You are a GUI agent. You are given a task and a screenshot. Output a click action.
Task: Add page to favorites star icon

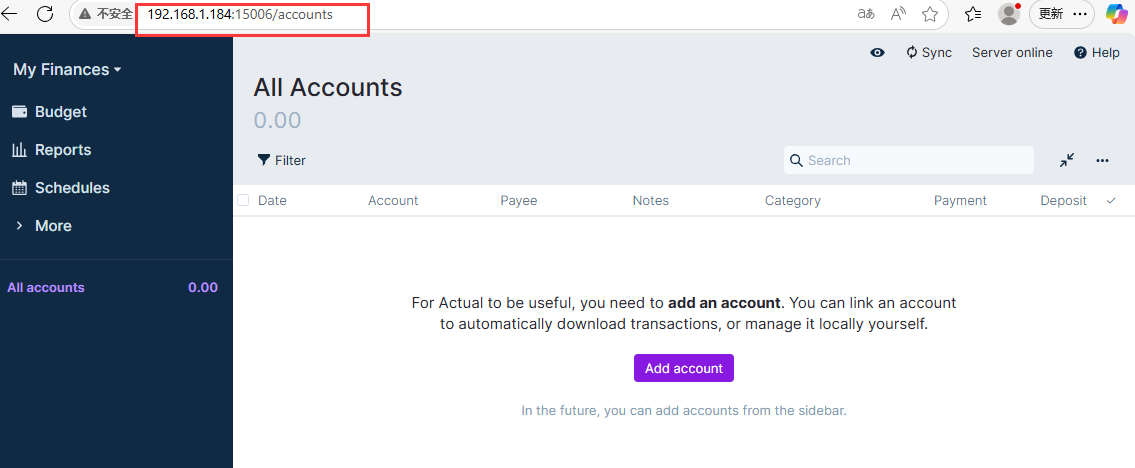click(x=930, y=14)
